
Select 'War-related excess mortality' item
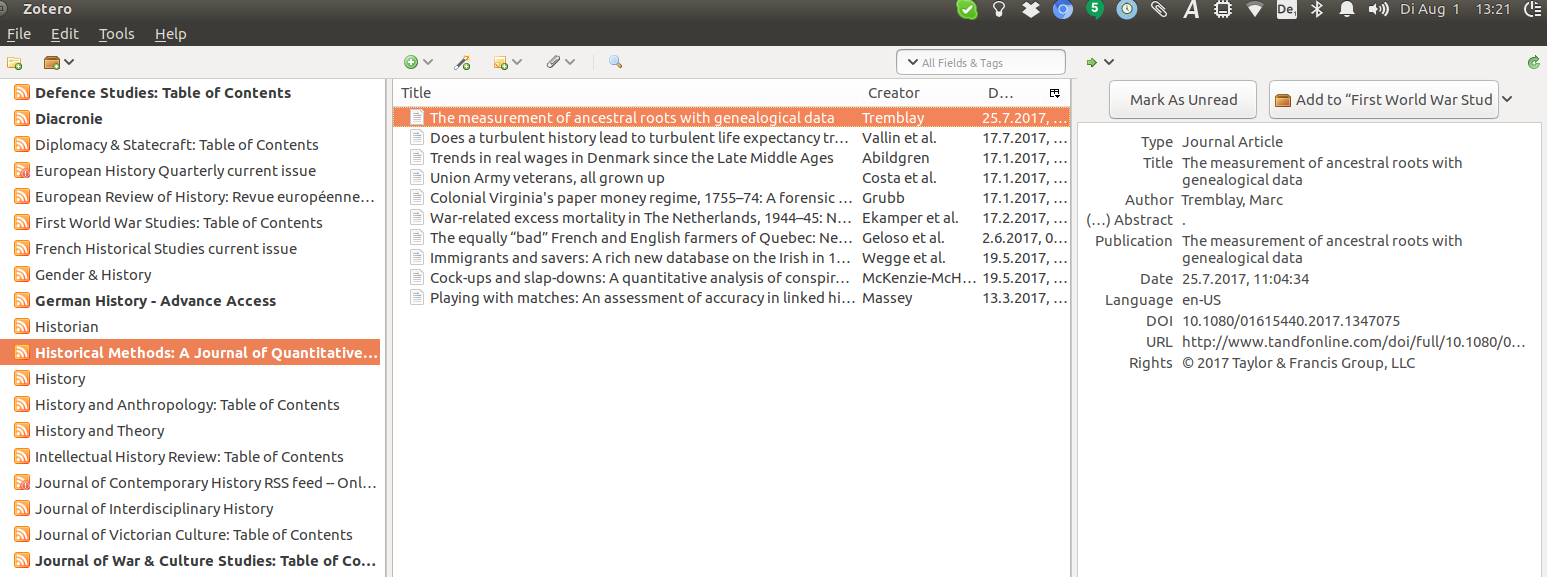[731, 218]
